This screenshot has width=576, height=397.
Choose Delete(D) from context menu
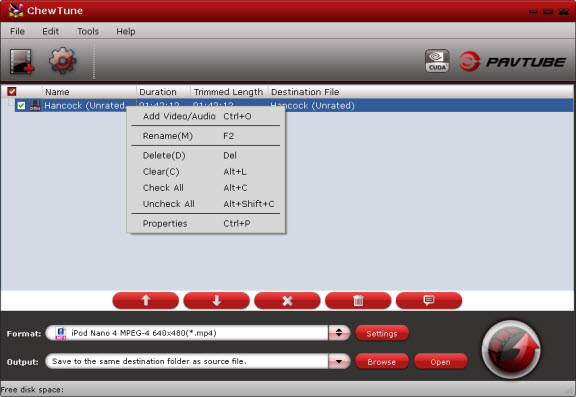[206, 156]
